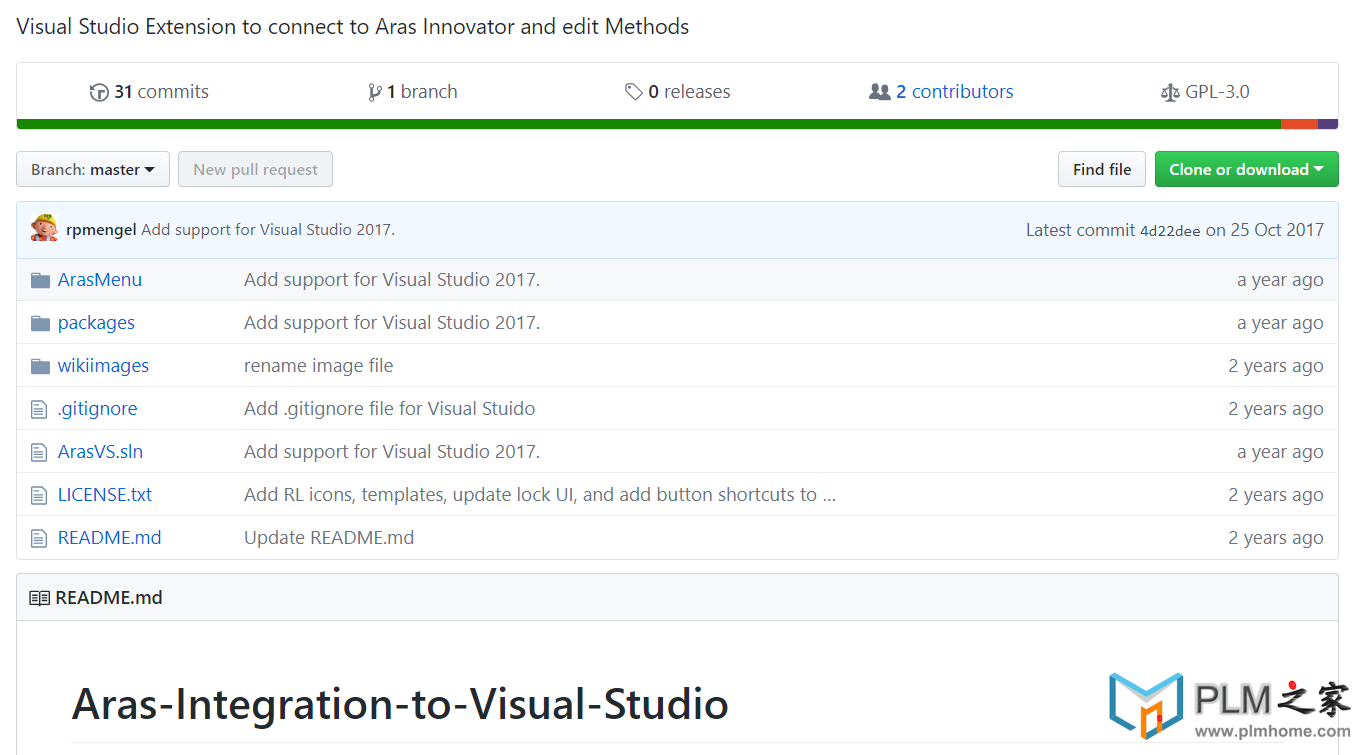The image size is (1360, 755).
Task: Click the contributors people icon
Action: tap(880, 92)
